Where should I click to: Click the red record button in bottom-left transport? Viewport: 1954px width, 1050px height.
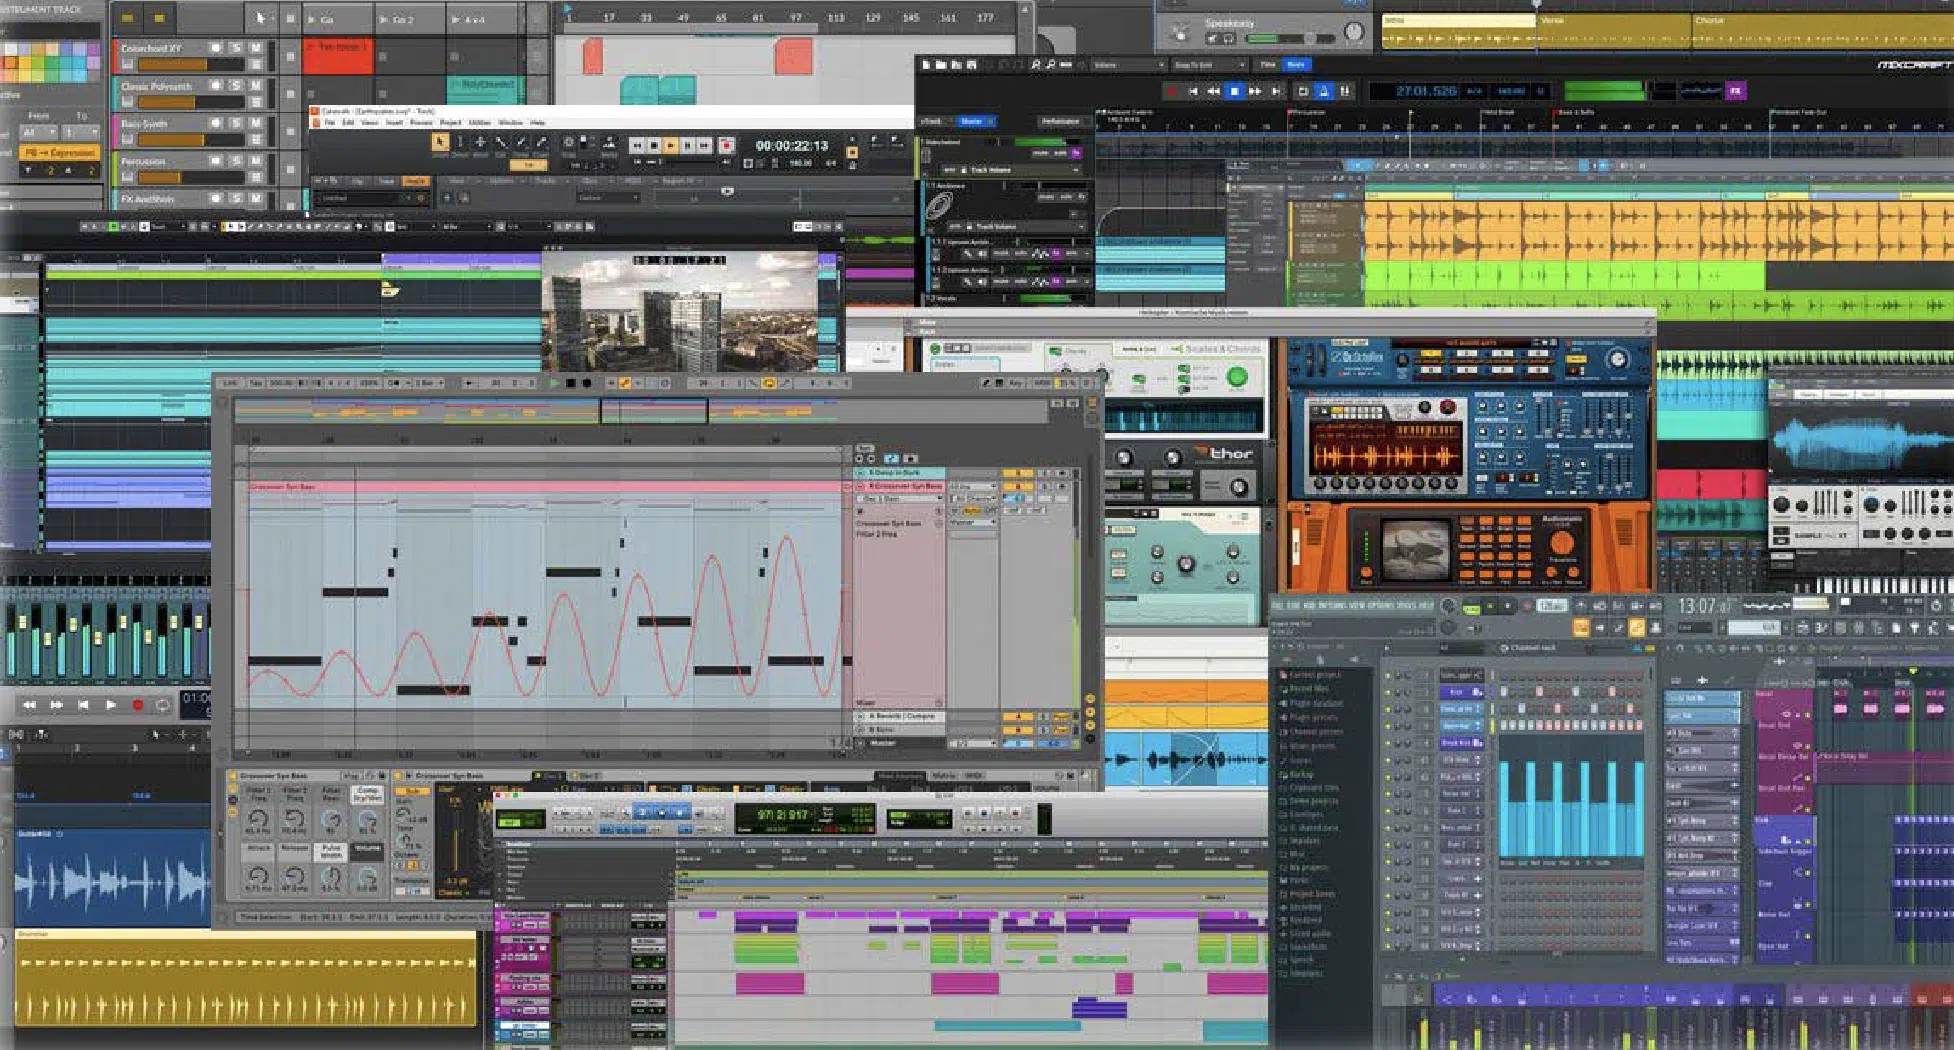pos(137,705)
